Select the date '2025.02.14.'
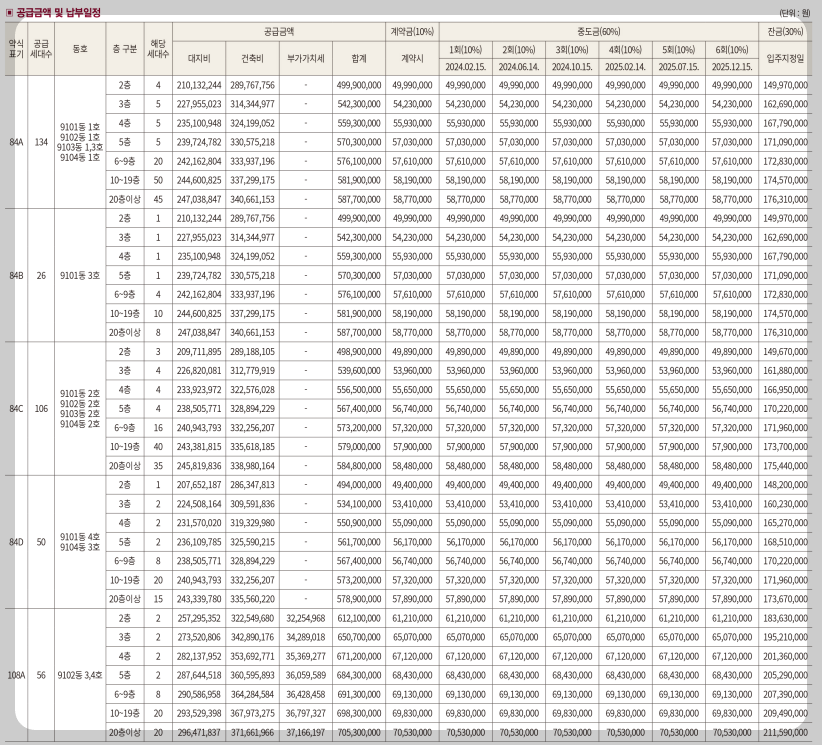The width and height of the screenshot is (822, 745). coord(625,67)
